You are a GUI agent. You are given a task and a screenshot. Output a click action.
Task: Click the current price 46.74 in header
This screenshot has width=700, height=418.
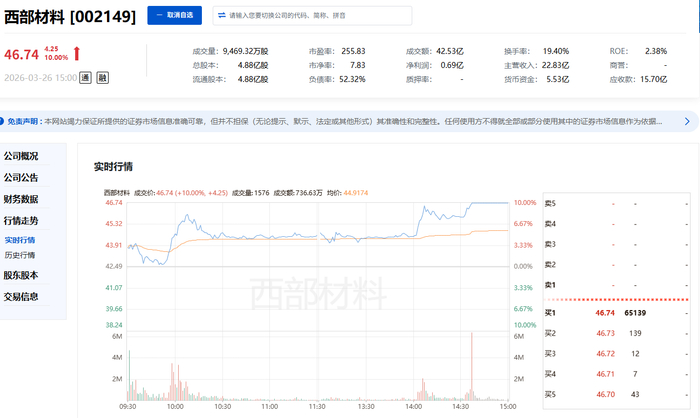21,54
